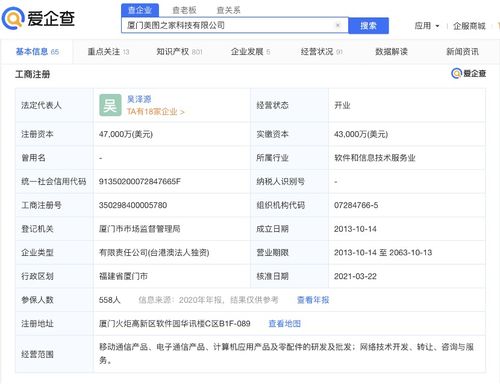Select the registered address text

[x=174, y=324]
